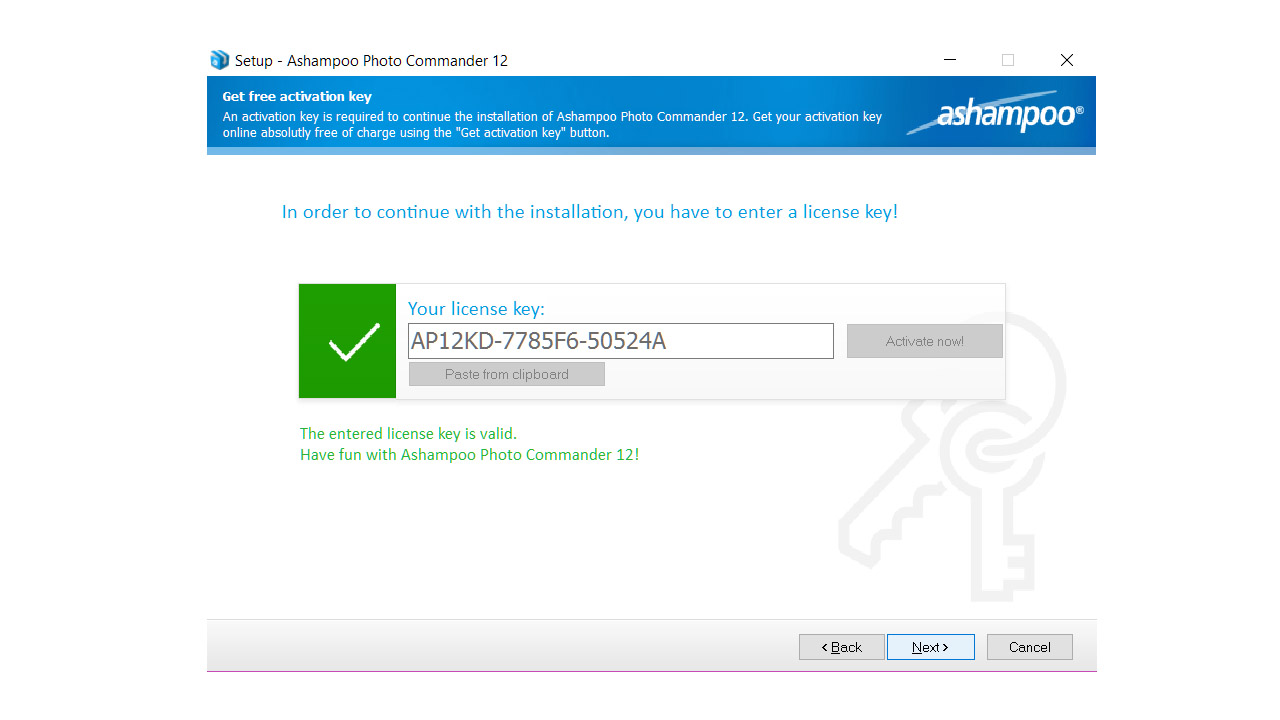Click the maximize button in the title bar
Image resolution: width=1280 pixels, height=720 pixels.
(1008, 60)
